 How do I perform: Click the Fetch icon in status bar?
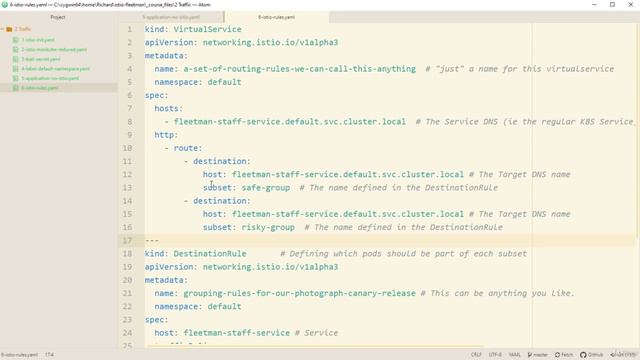557,355
